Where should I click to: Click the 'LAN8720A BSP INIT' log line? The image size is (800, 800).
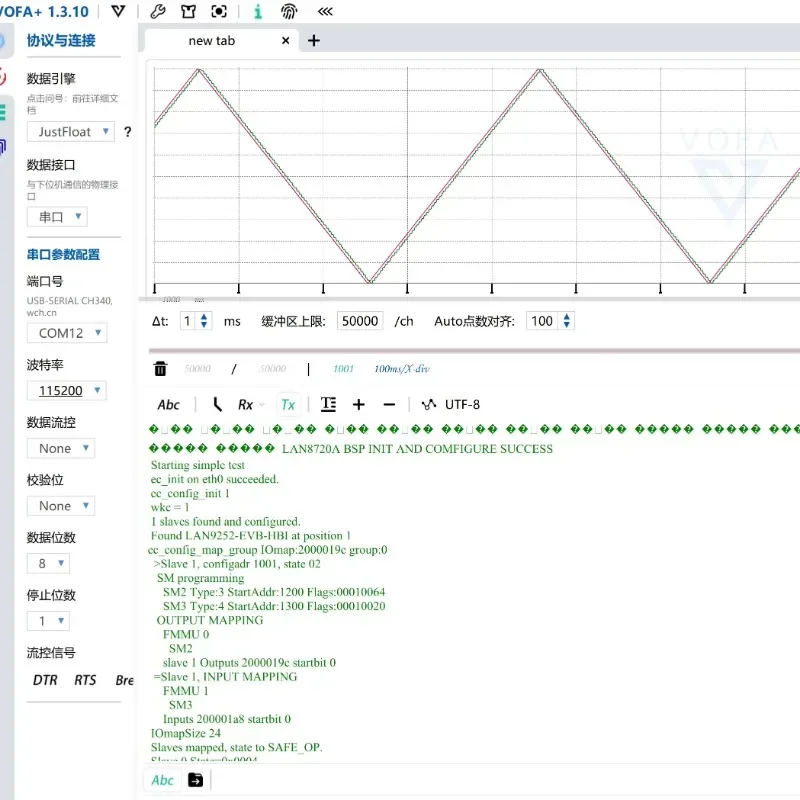coord(417,448)
